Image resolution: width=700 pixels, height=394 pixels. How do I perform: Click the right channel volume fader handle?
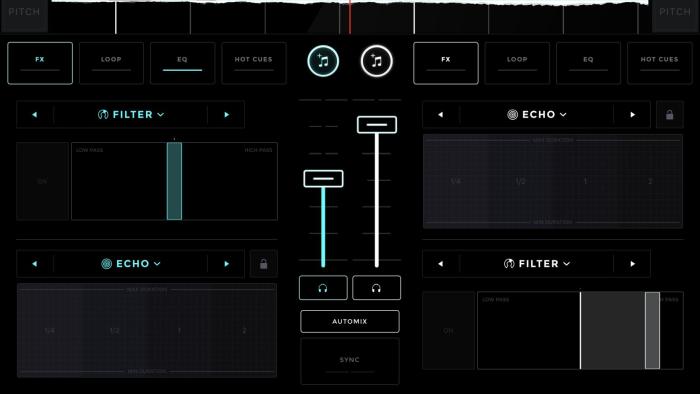[x=377, y=124]
